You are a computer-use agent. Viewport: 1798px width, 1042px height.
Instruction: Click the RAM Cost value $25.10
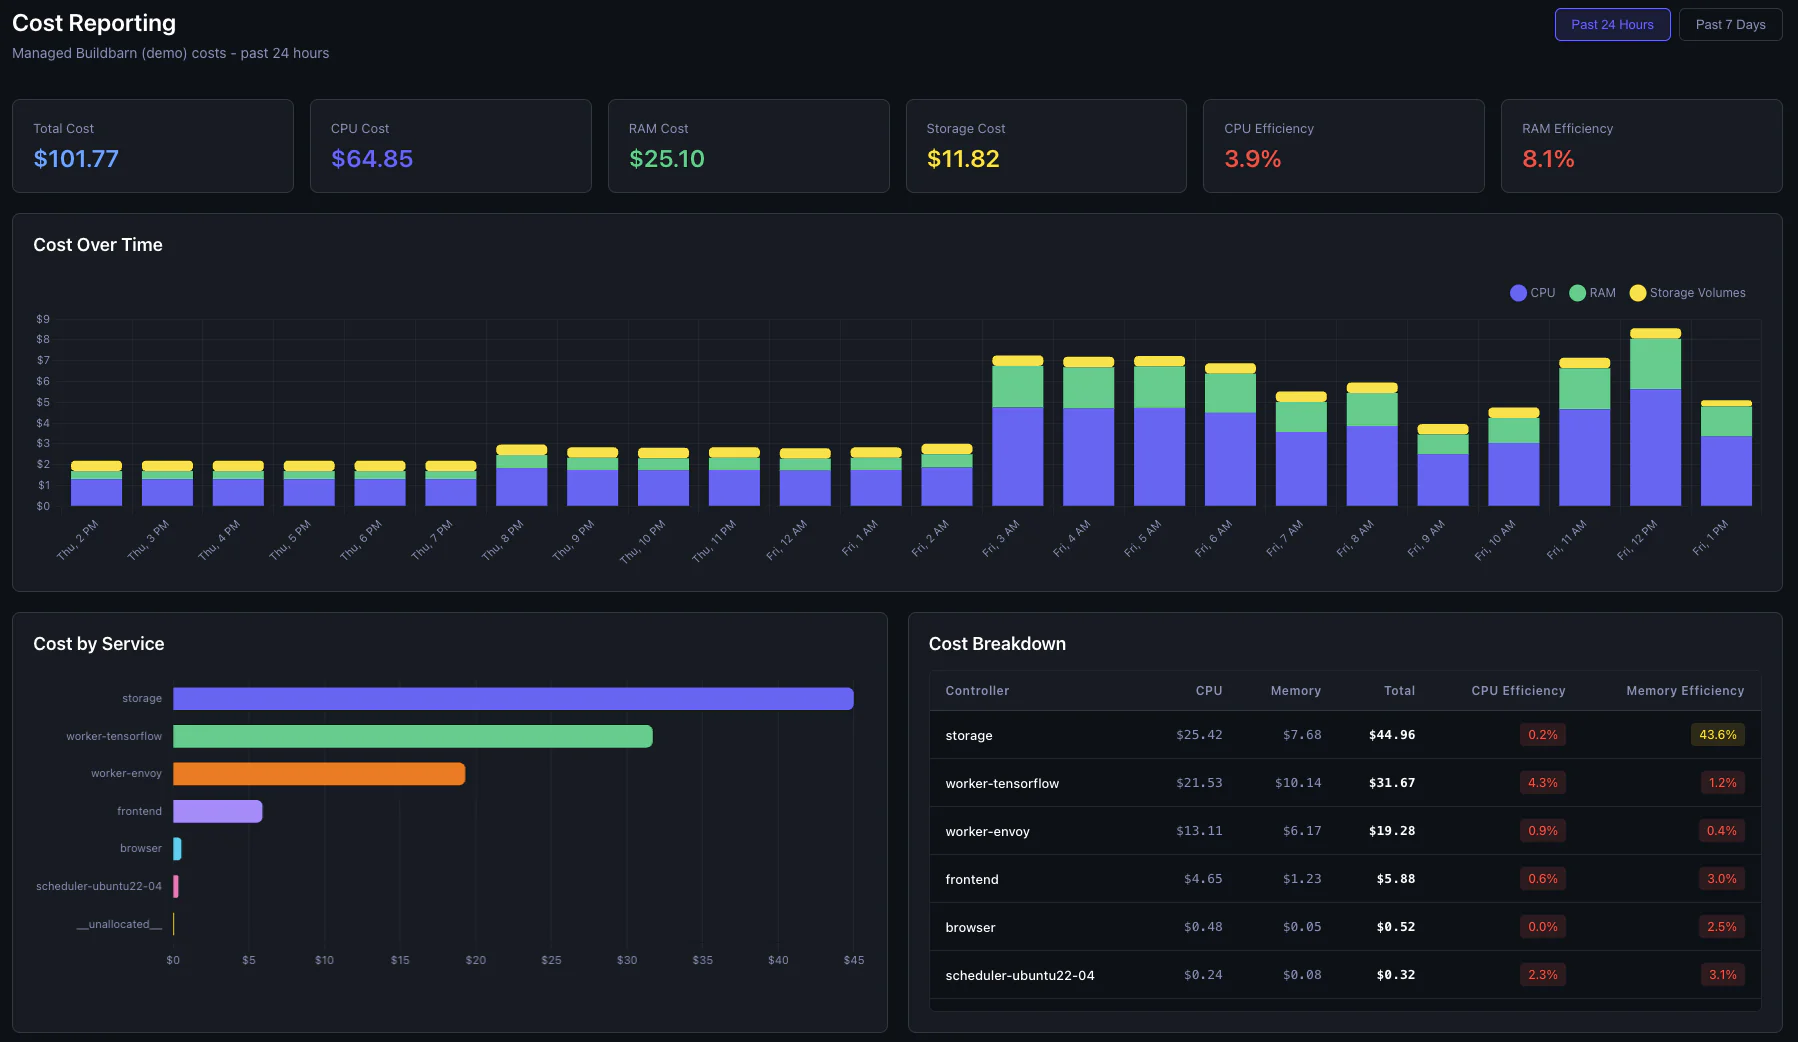pyautogui.click(x=667, y=159)
